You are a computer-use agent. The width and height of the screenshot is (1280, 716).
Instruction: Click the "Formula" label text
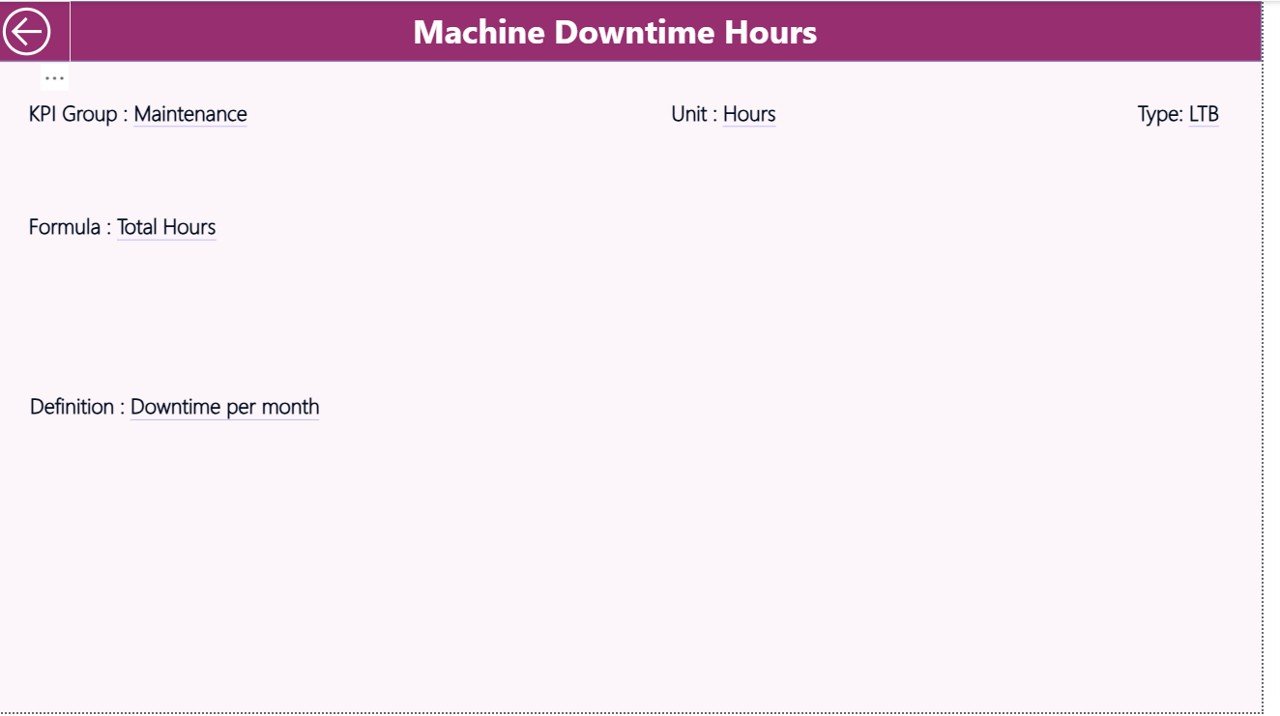point(65,227)
